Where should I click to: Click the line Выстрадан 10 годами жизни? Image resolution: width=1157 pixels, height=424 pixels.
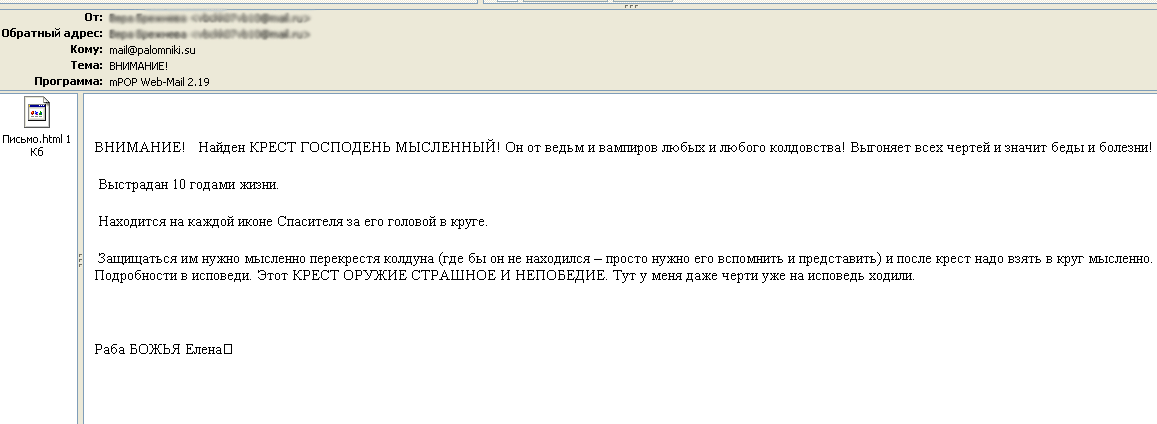188,185
